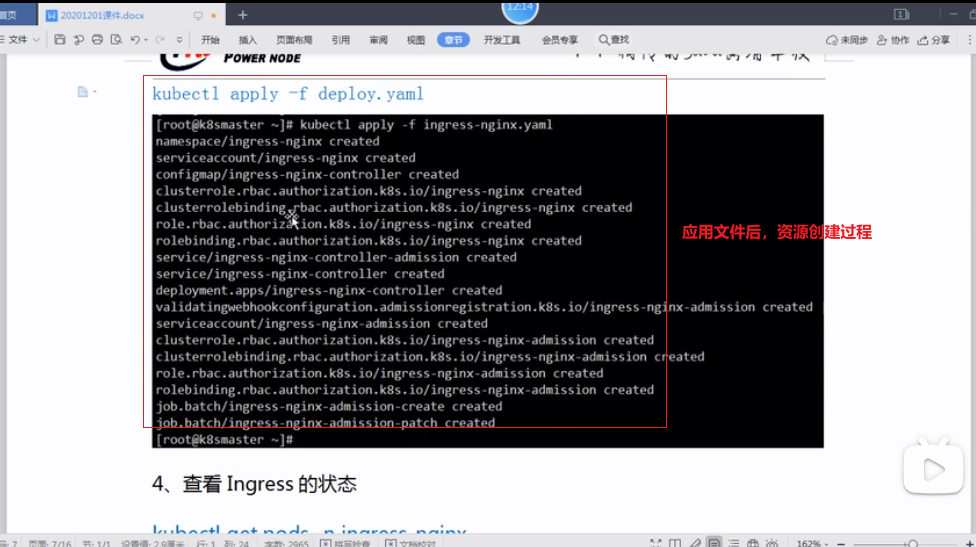Open the 文件 menu

pyautogui.click(x=17, y=40)
